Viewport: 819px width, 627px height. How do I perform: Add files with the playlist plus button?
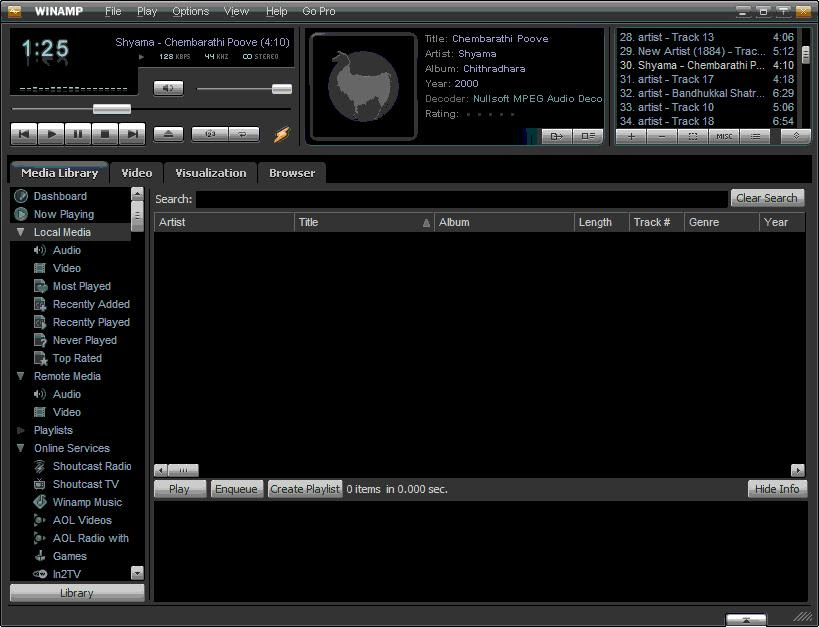pos(631,136)
